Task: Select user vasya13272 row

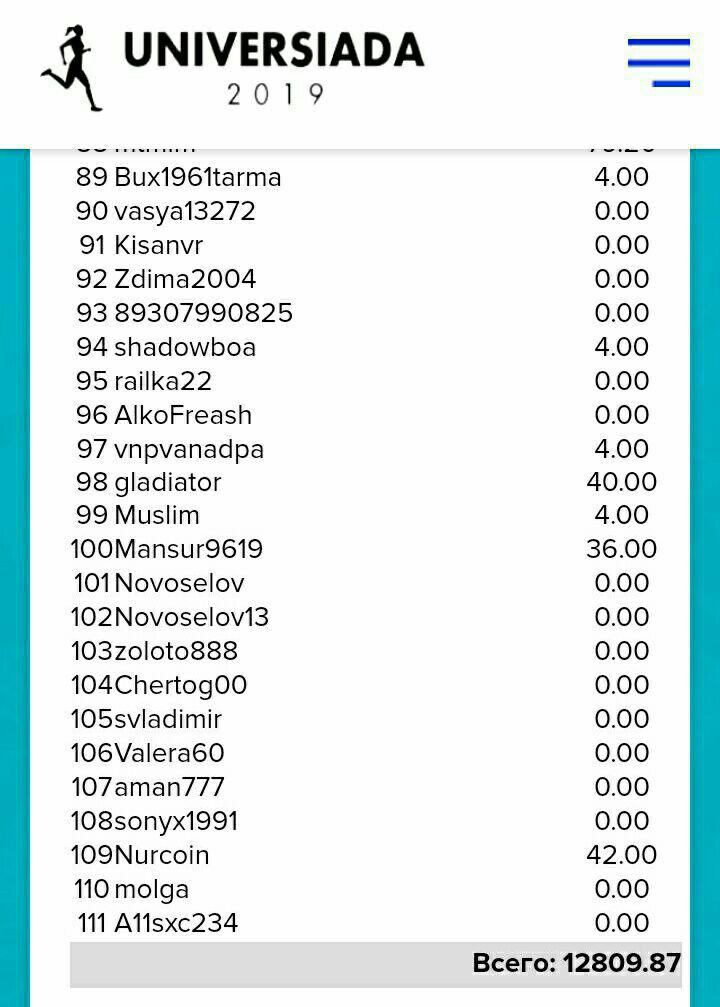Action: pyautogui.click(x=185, y=212)
